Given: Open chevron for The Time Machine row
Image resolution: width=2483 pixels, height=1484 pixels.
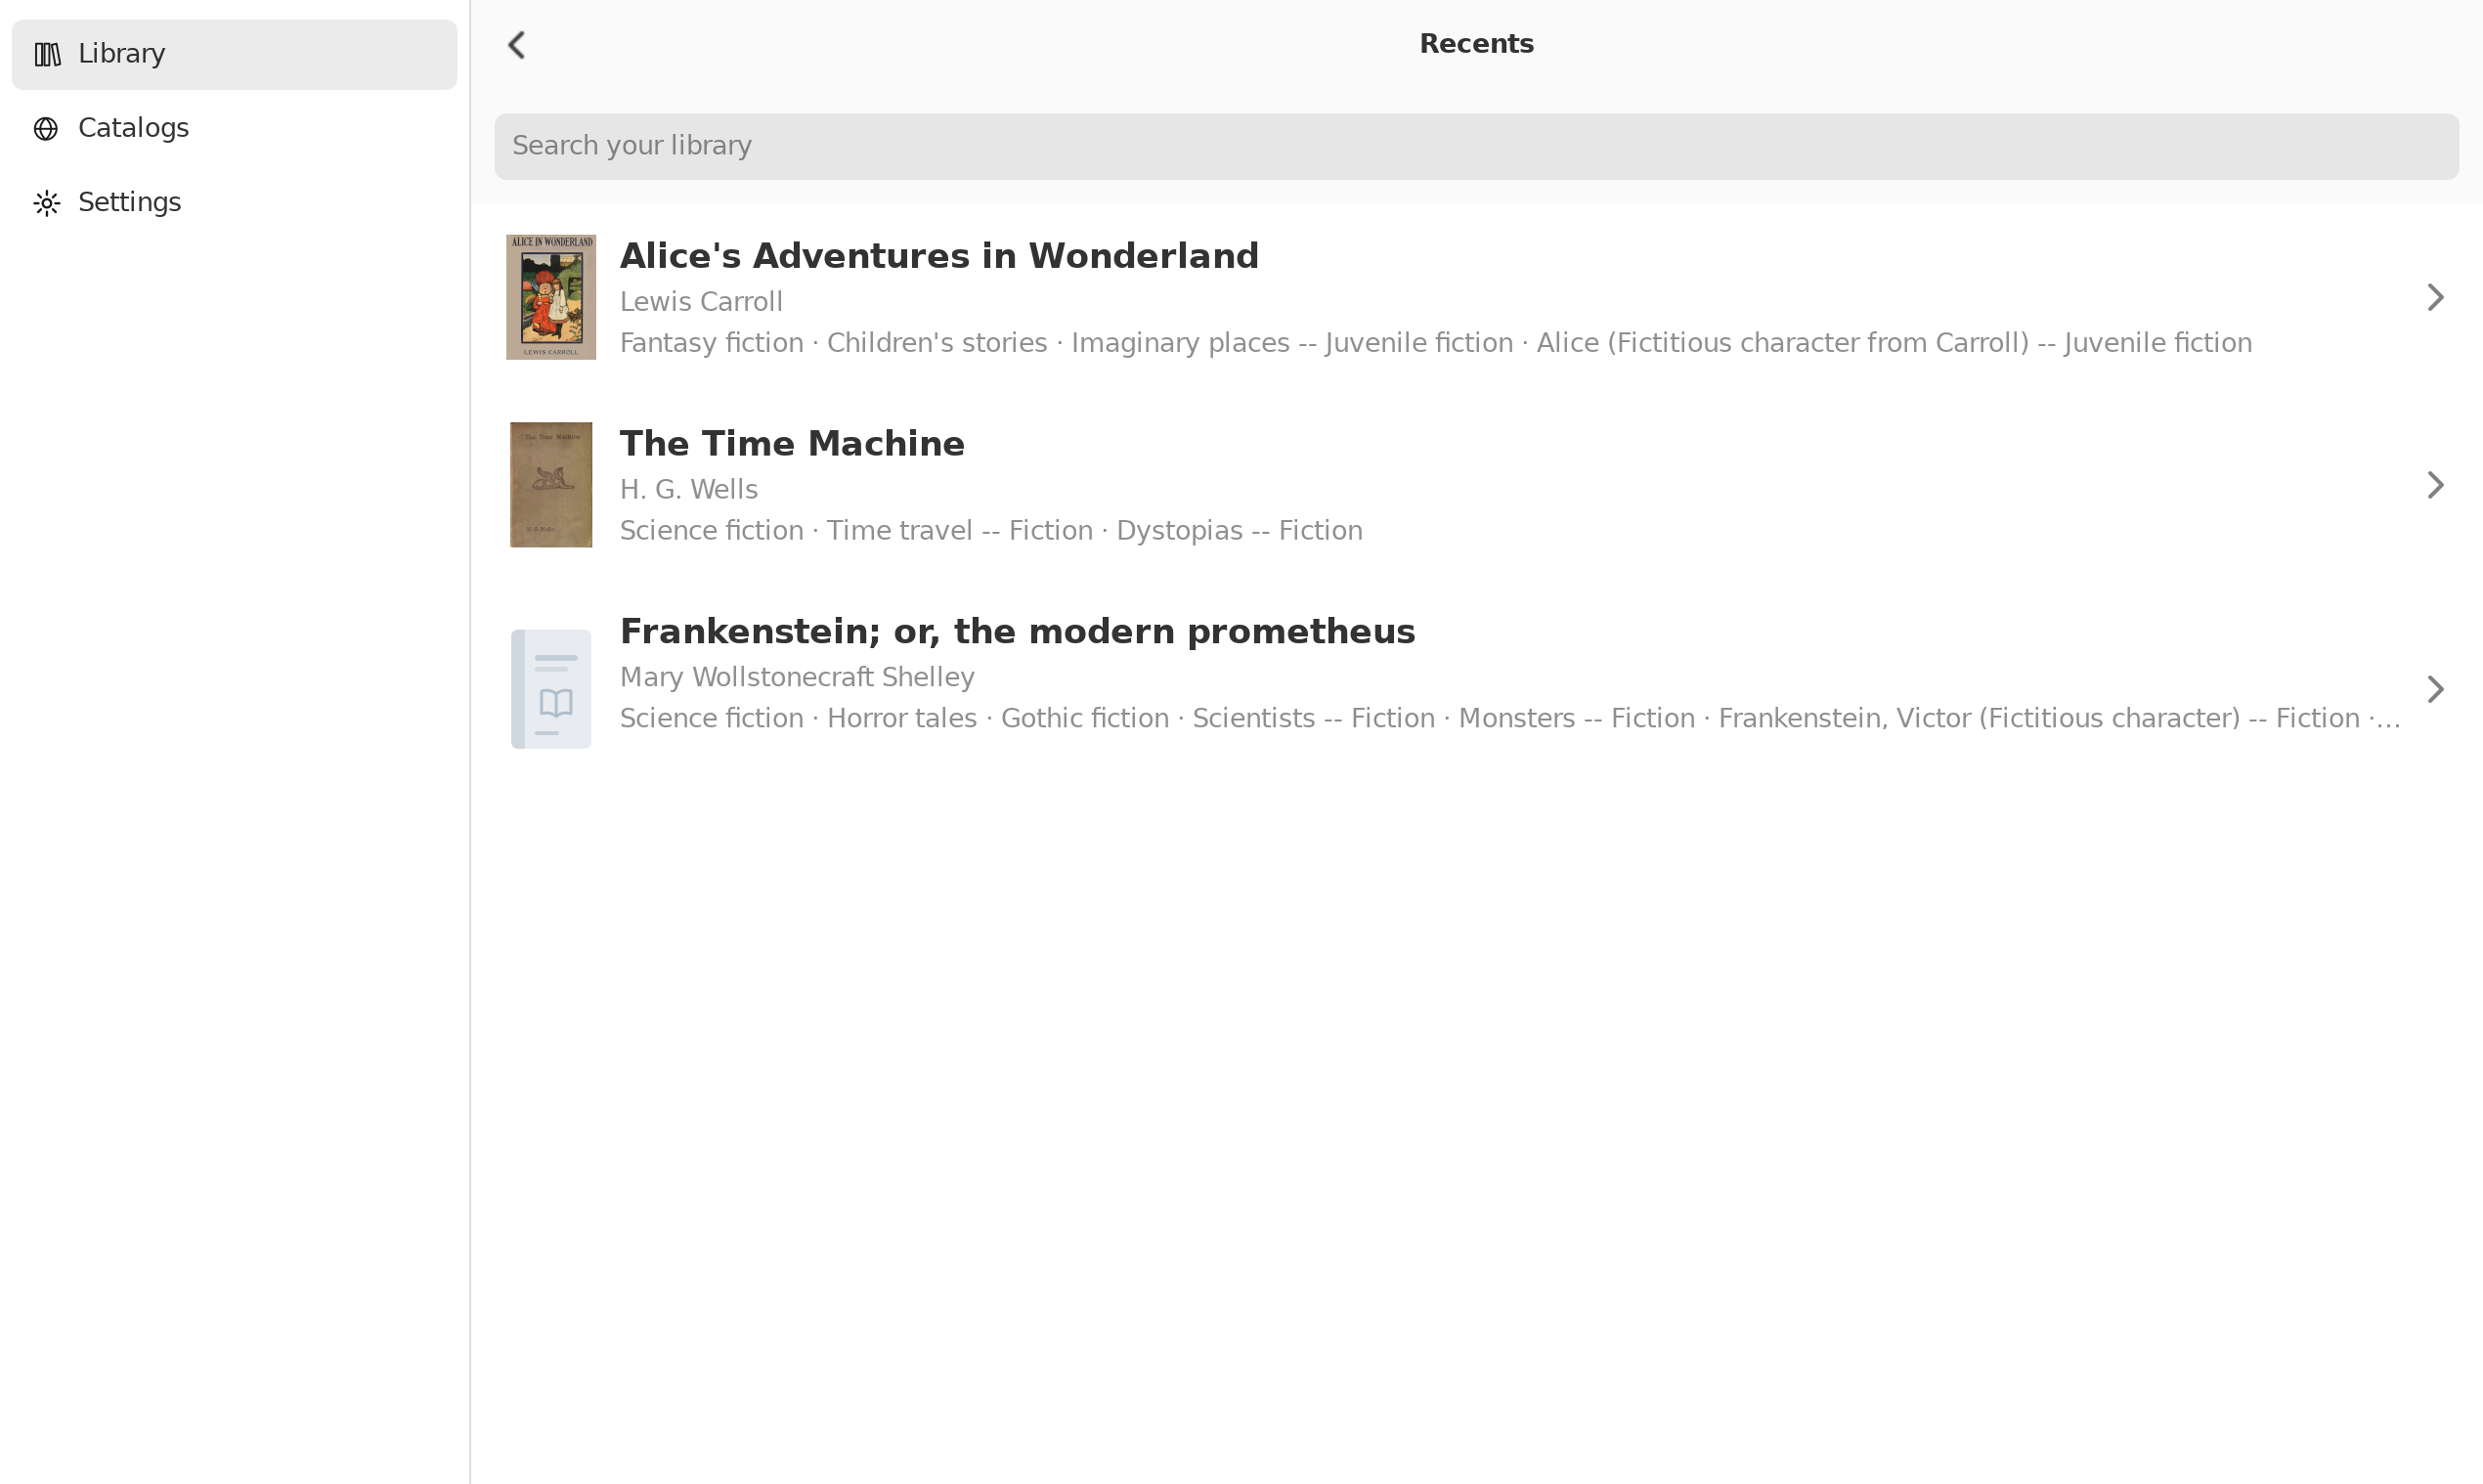Looking at the screenshot, I should pos(2436,485).
